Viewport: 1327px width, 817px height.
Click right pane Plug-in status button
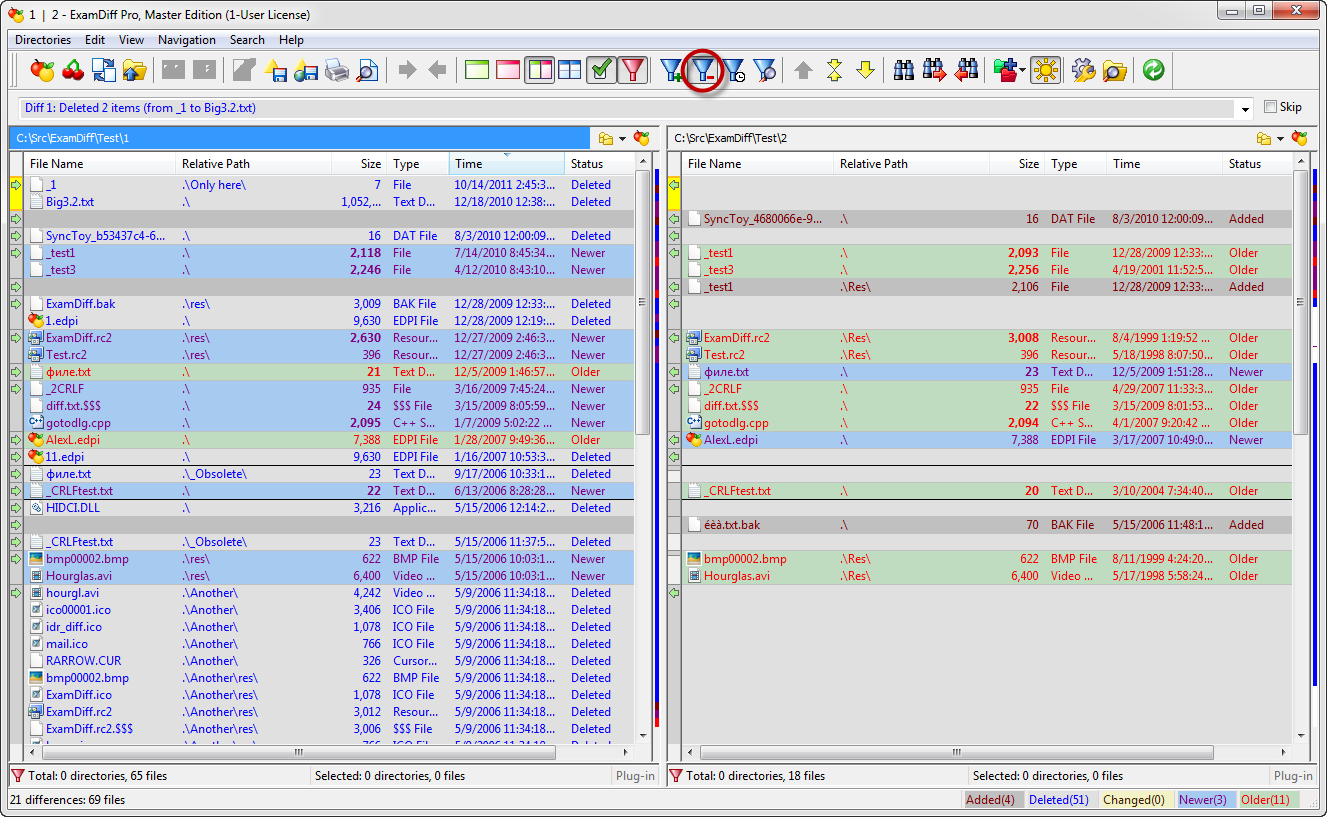tap(1293, 776)
